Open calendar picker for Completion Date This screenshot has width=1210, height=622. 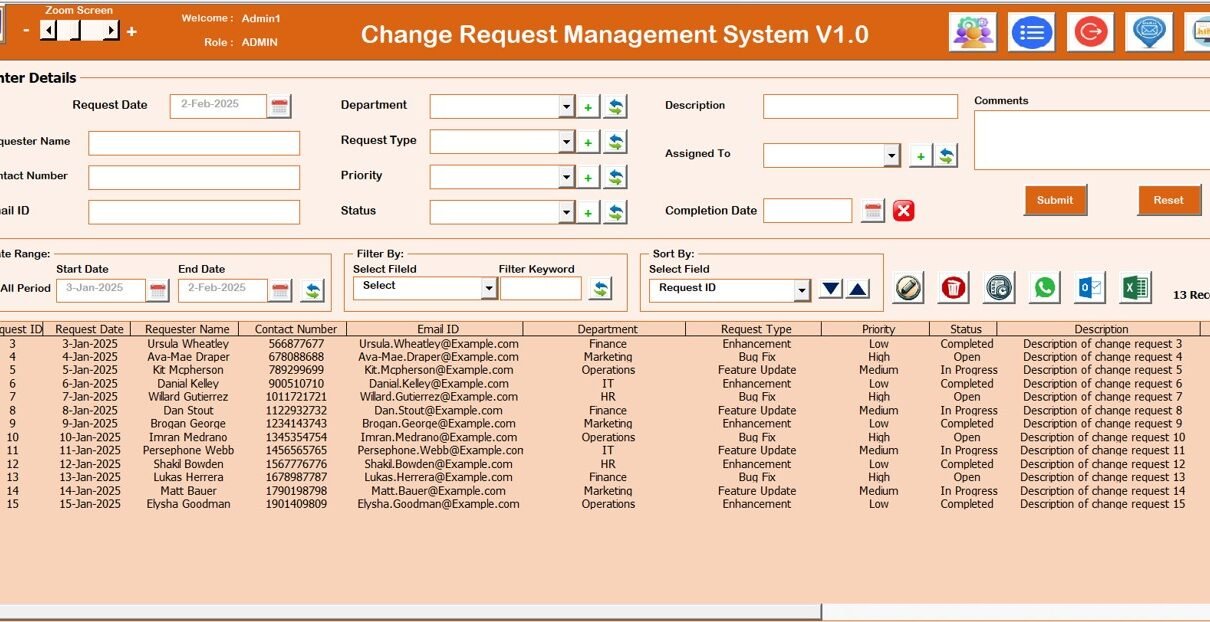click(873, 211)
